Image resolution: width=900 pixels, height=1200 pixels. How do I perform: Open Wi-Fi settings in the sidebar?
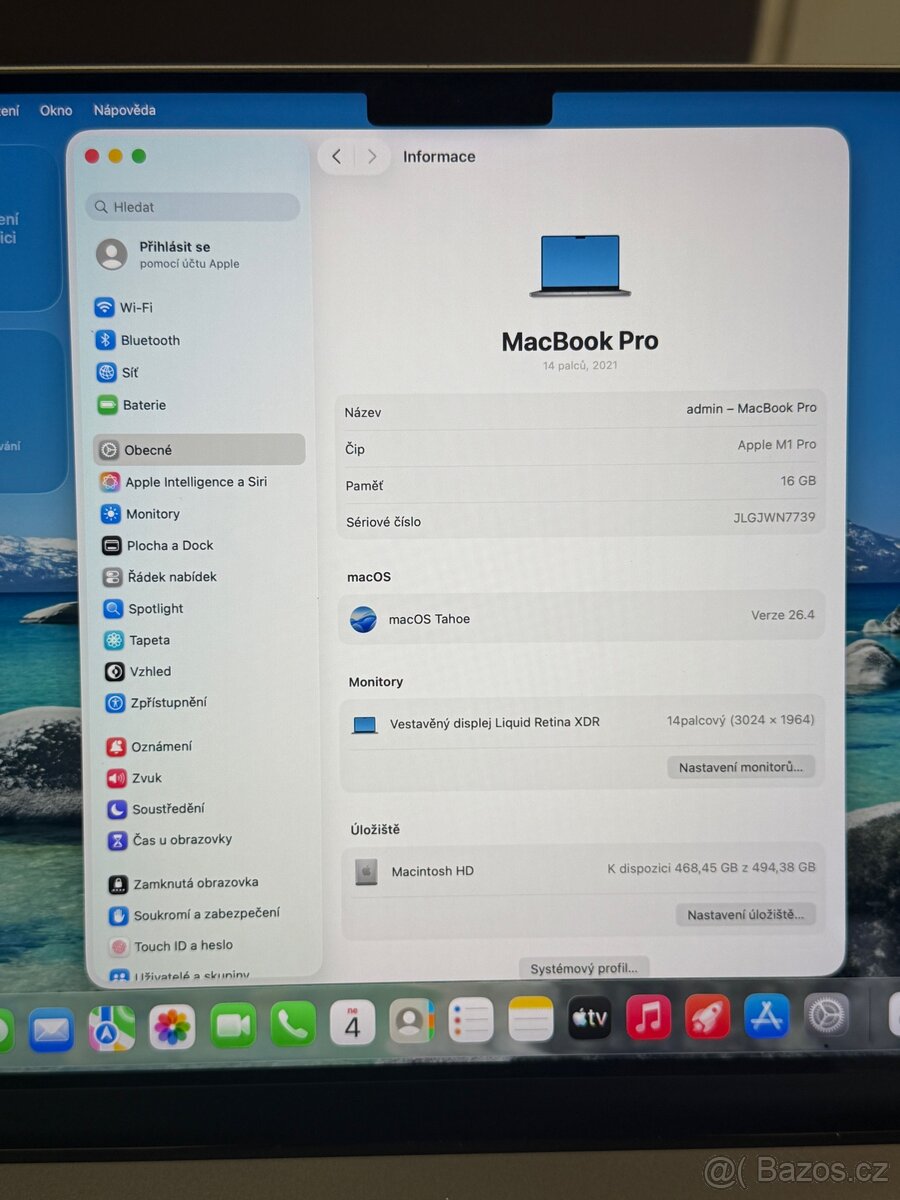tap(124, 307)
